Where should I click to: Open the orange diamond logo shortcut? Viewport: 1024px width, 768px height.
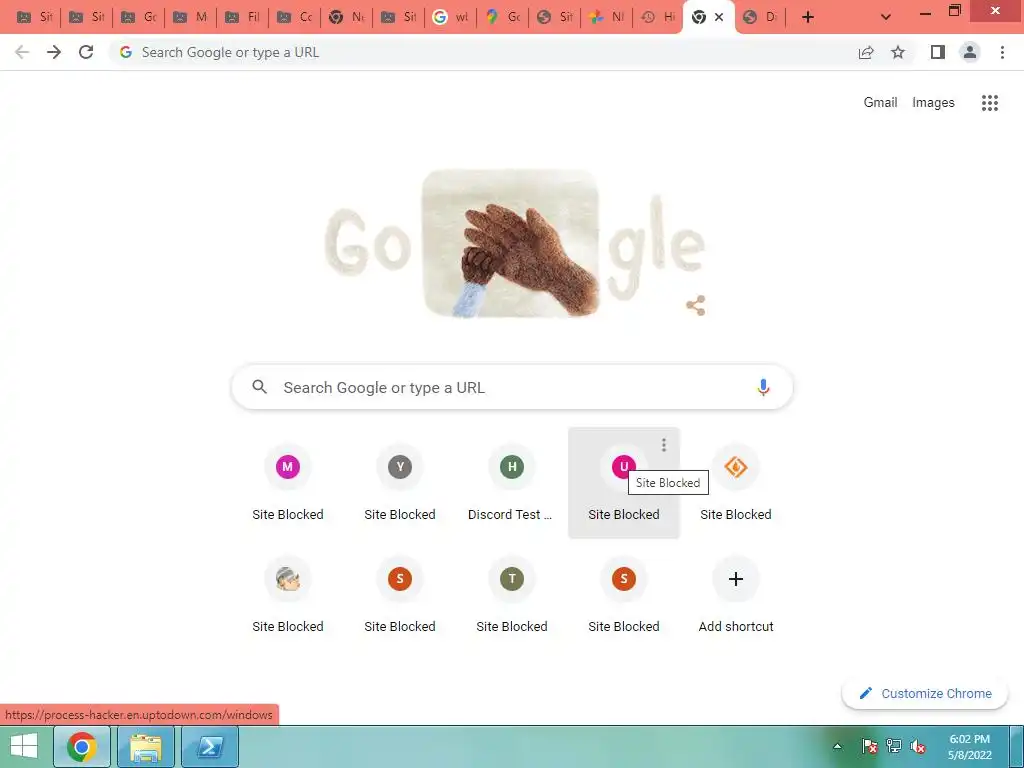coord(736,483)
